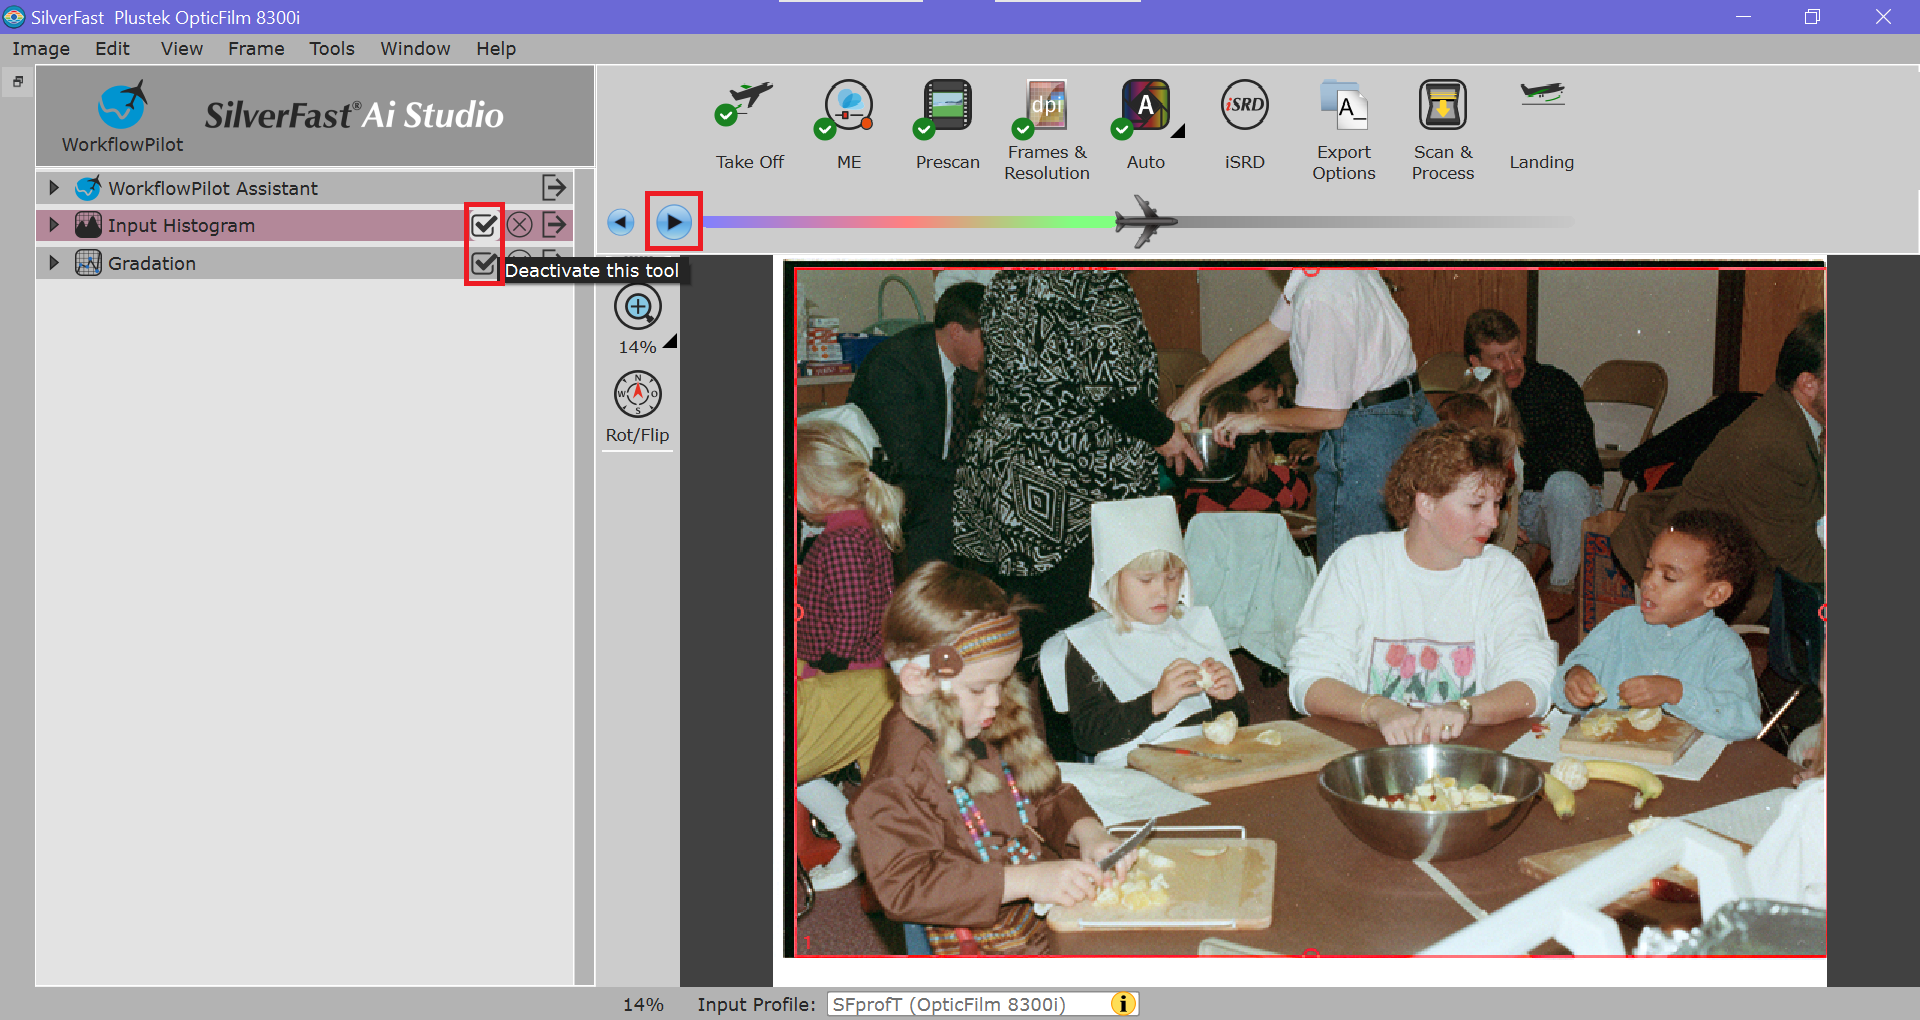Screen dimensions: 1920x1020
Task: Select the Input Histogram row label
Action: [181, 225]
